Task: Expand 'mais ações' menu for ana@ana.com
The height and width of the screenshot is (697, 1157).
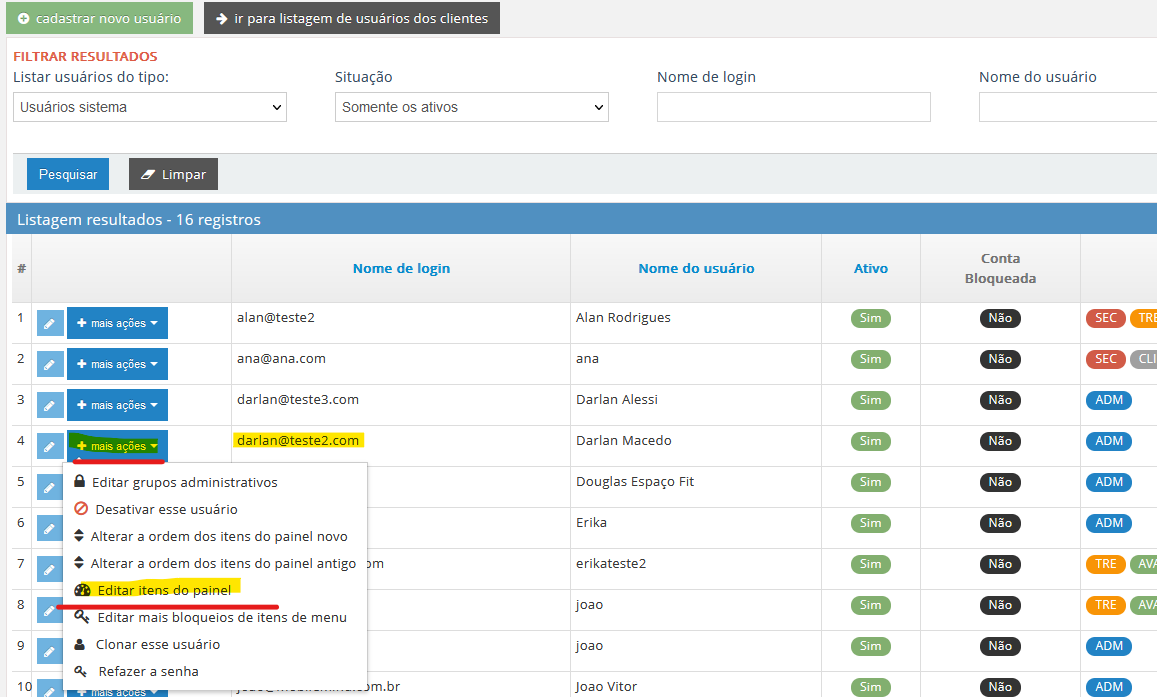Action: tap(117, 365)
